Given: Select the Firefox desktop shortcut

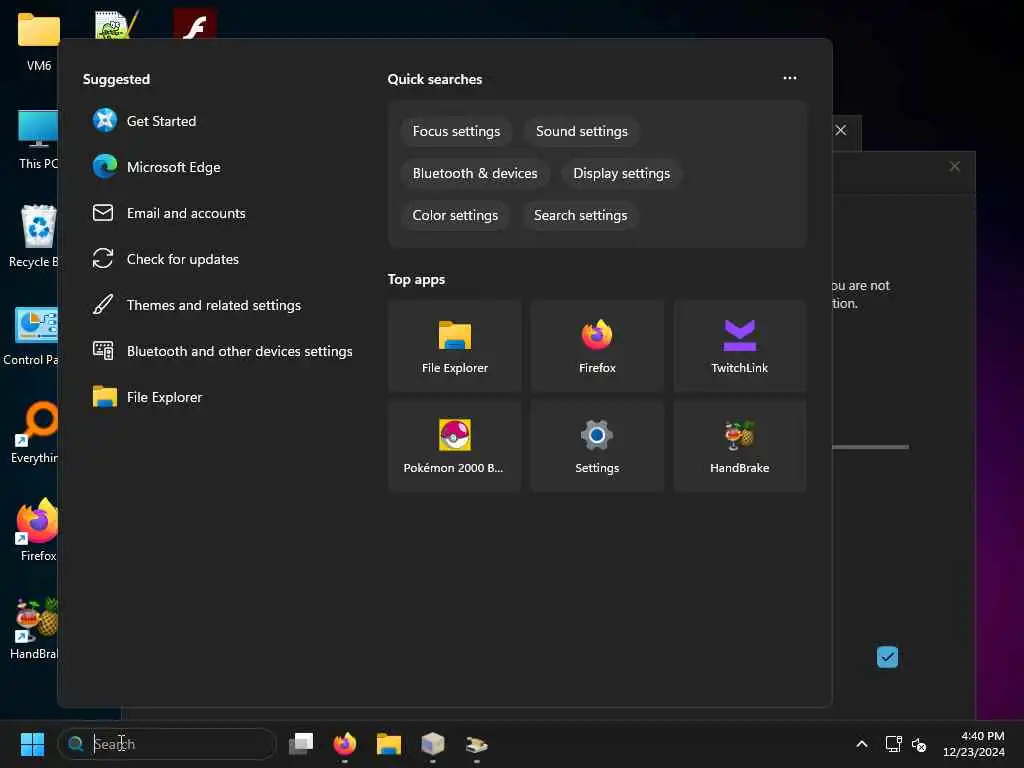Looking at the screenshot, I should [x=38, y=530].
